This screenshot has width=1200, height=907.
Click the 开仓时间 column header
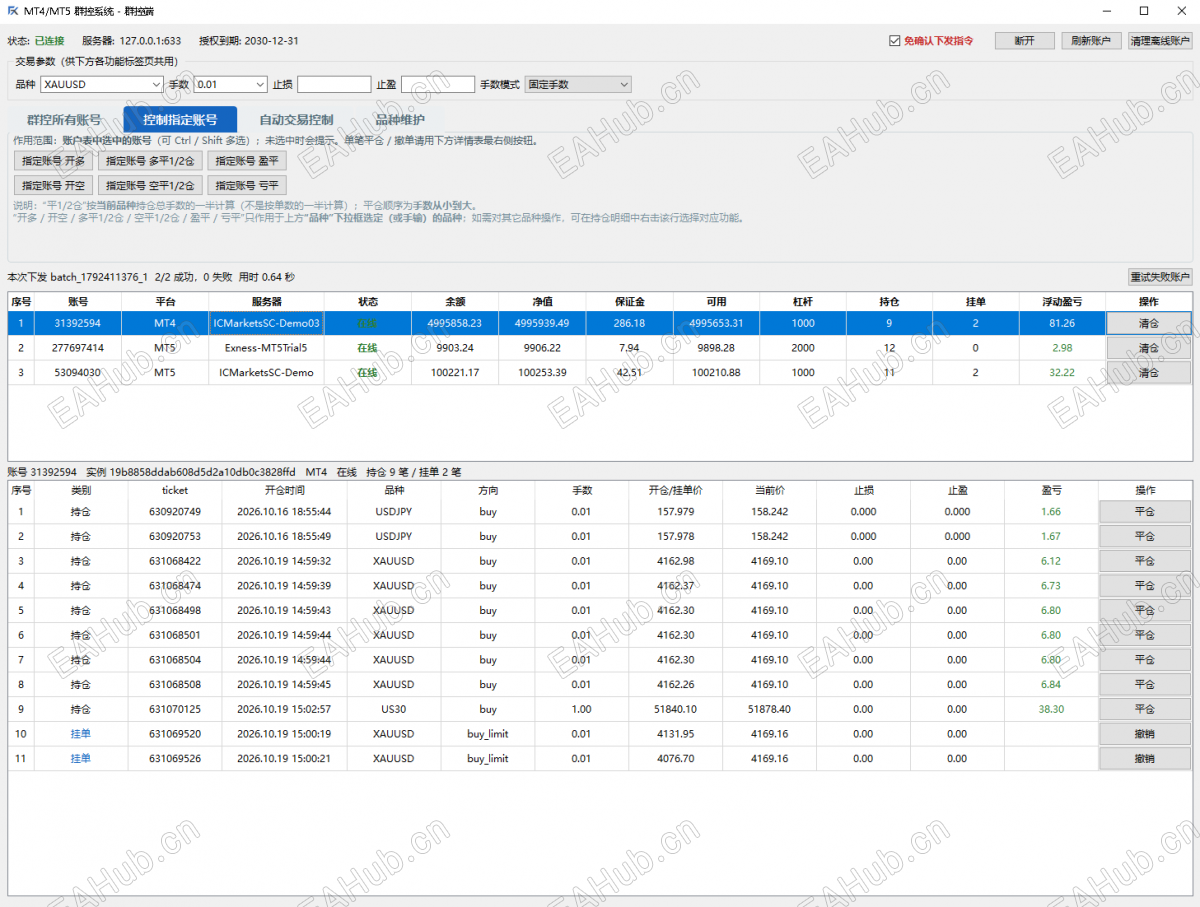[285, 490]
